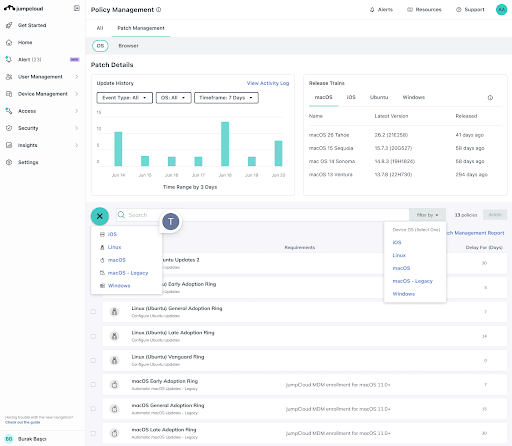Check the macOS Early Adoption Ring checkbox
Viewport: 512px width, 446px height.
(x=93, y=384)
